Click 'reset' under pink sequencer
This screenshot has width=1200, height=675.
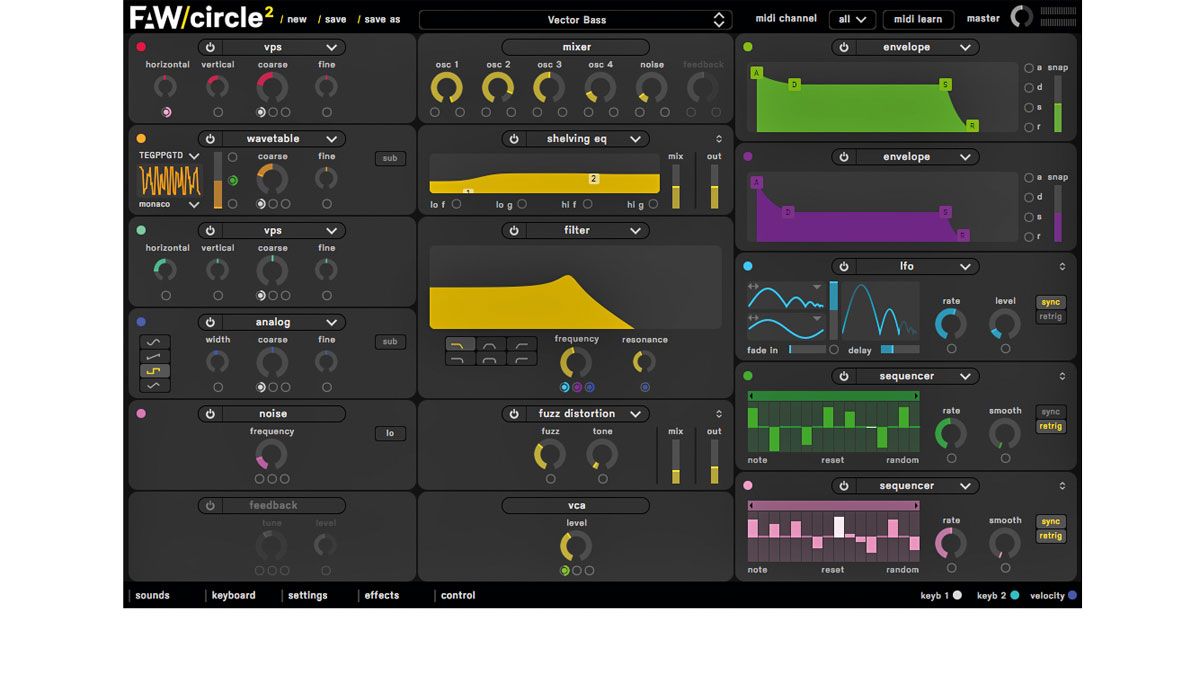coord(833,570)
